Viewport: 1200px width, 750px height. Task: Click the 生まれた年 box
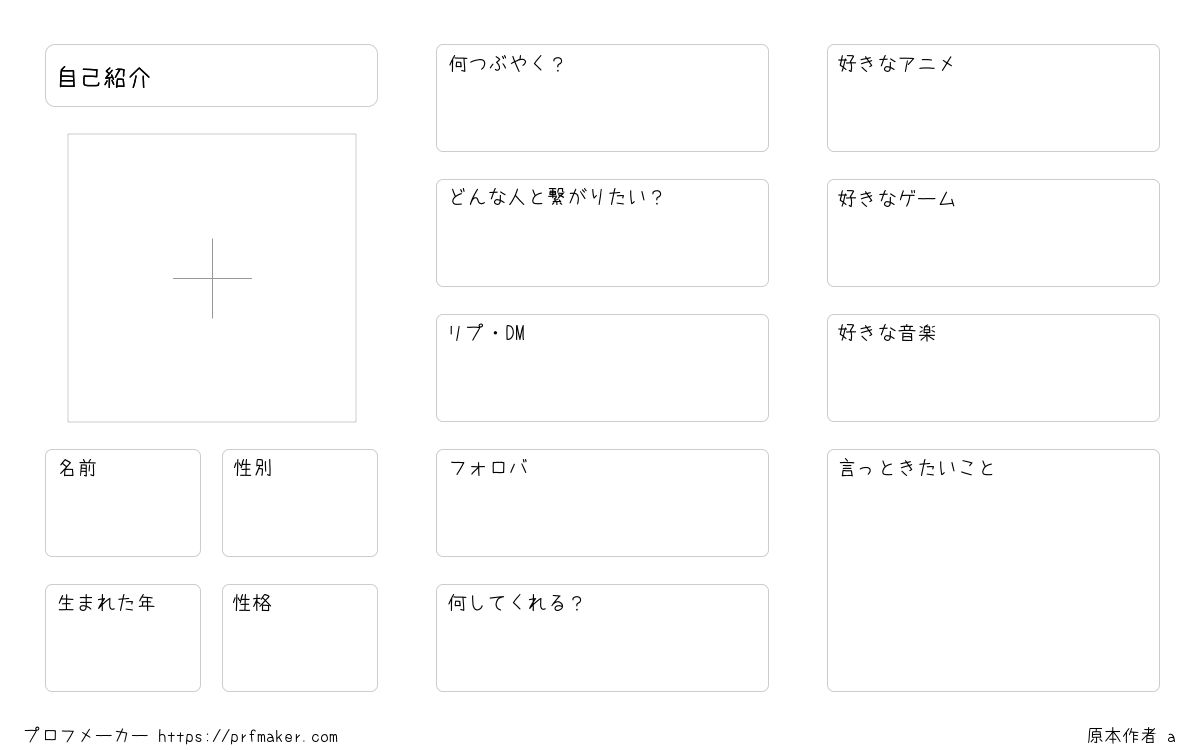[123, 638]
